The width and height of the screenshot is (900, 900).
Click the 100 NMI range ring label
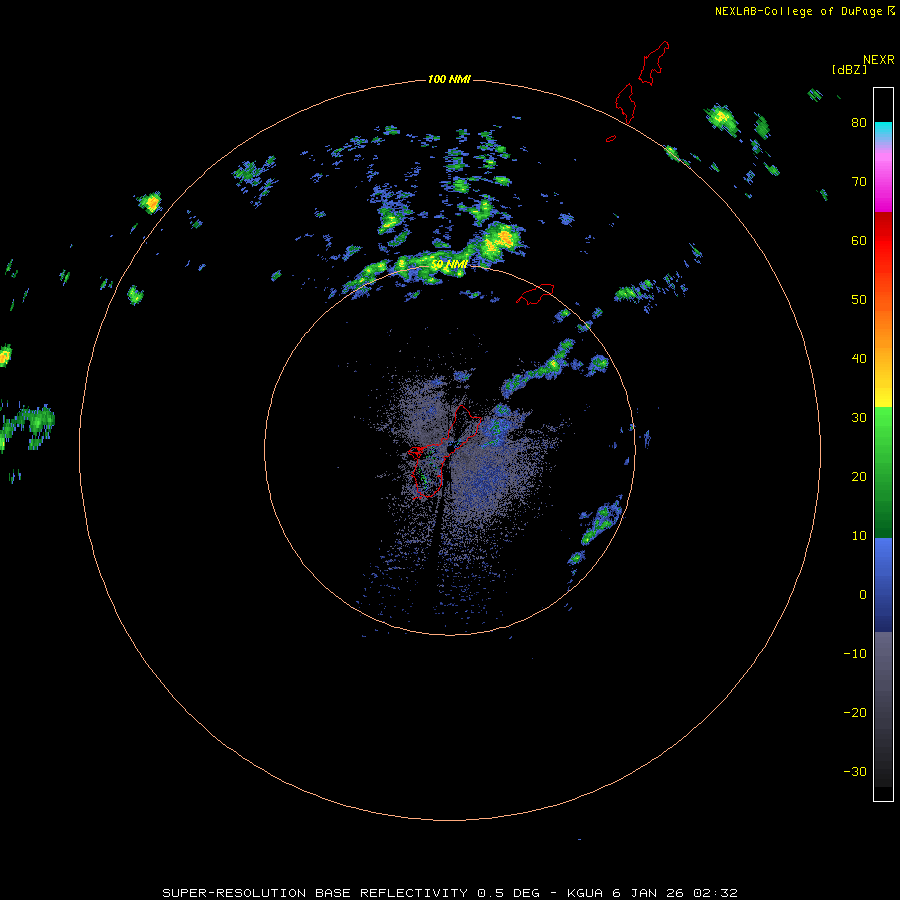449,79
